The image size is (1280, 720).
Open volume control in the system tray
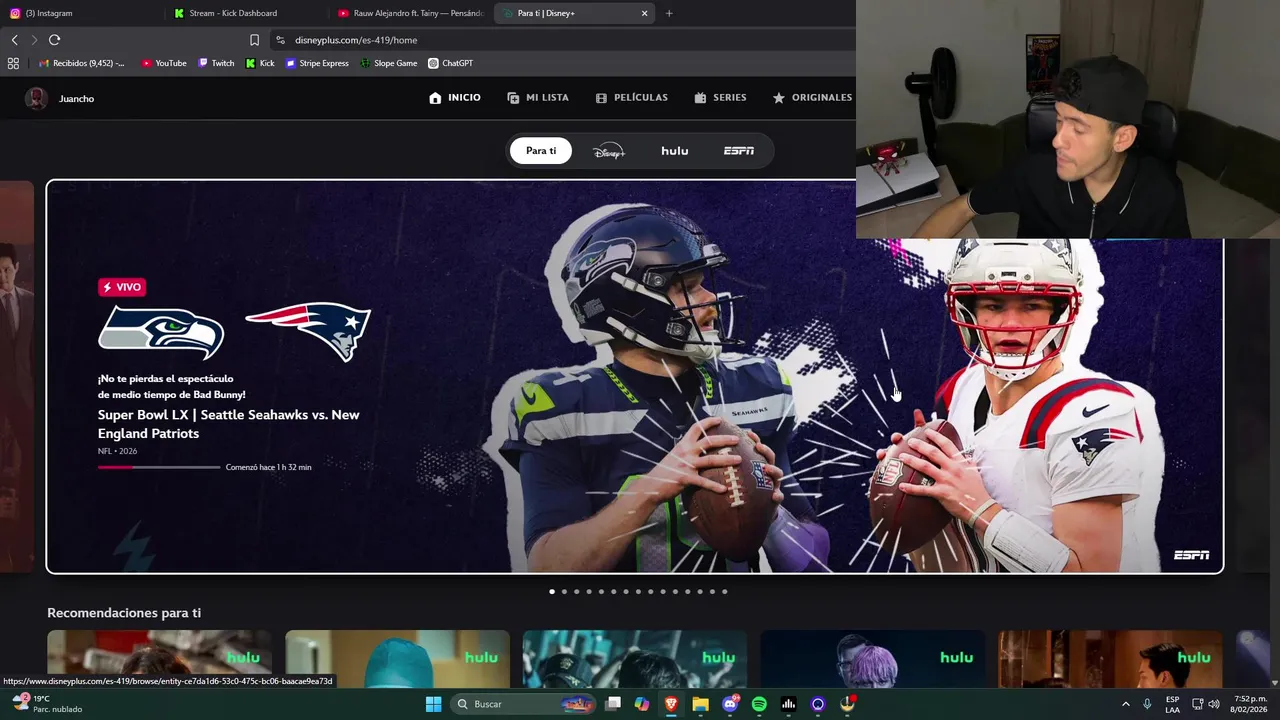coord(1214,704)
